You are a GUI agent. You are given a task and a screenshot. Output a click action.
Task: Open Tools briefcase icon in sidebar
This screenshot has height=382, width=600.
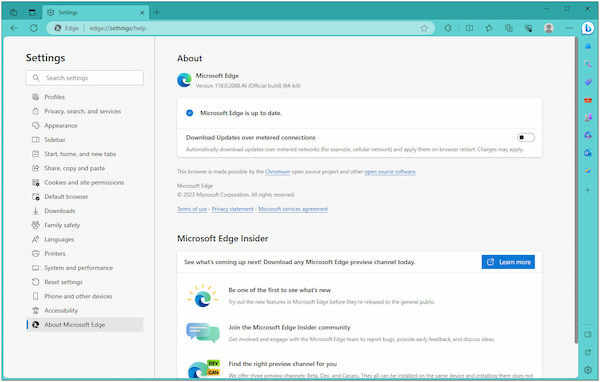588,100
